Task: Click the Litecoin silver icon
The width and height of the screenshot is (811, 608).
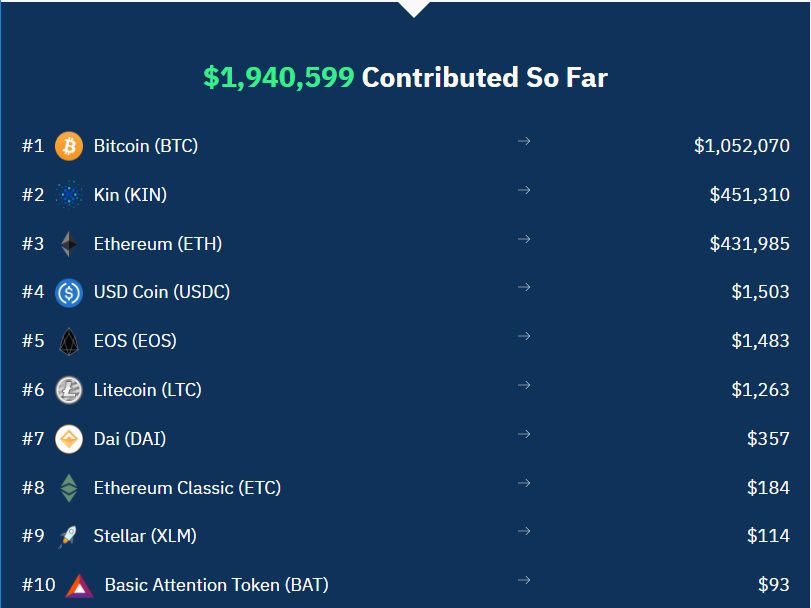Action: [69, 390]
